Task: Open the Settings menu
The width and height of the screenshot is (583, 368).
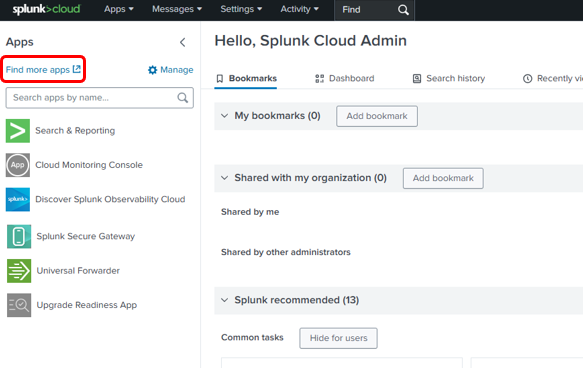Action: point(241,9)
